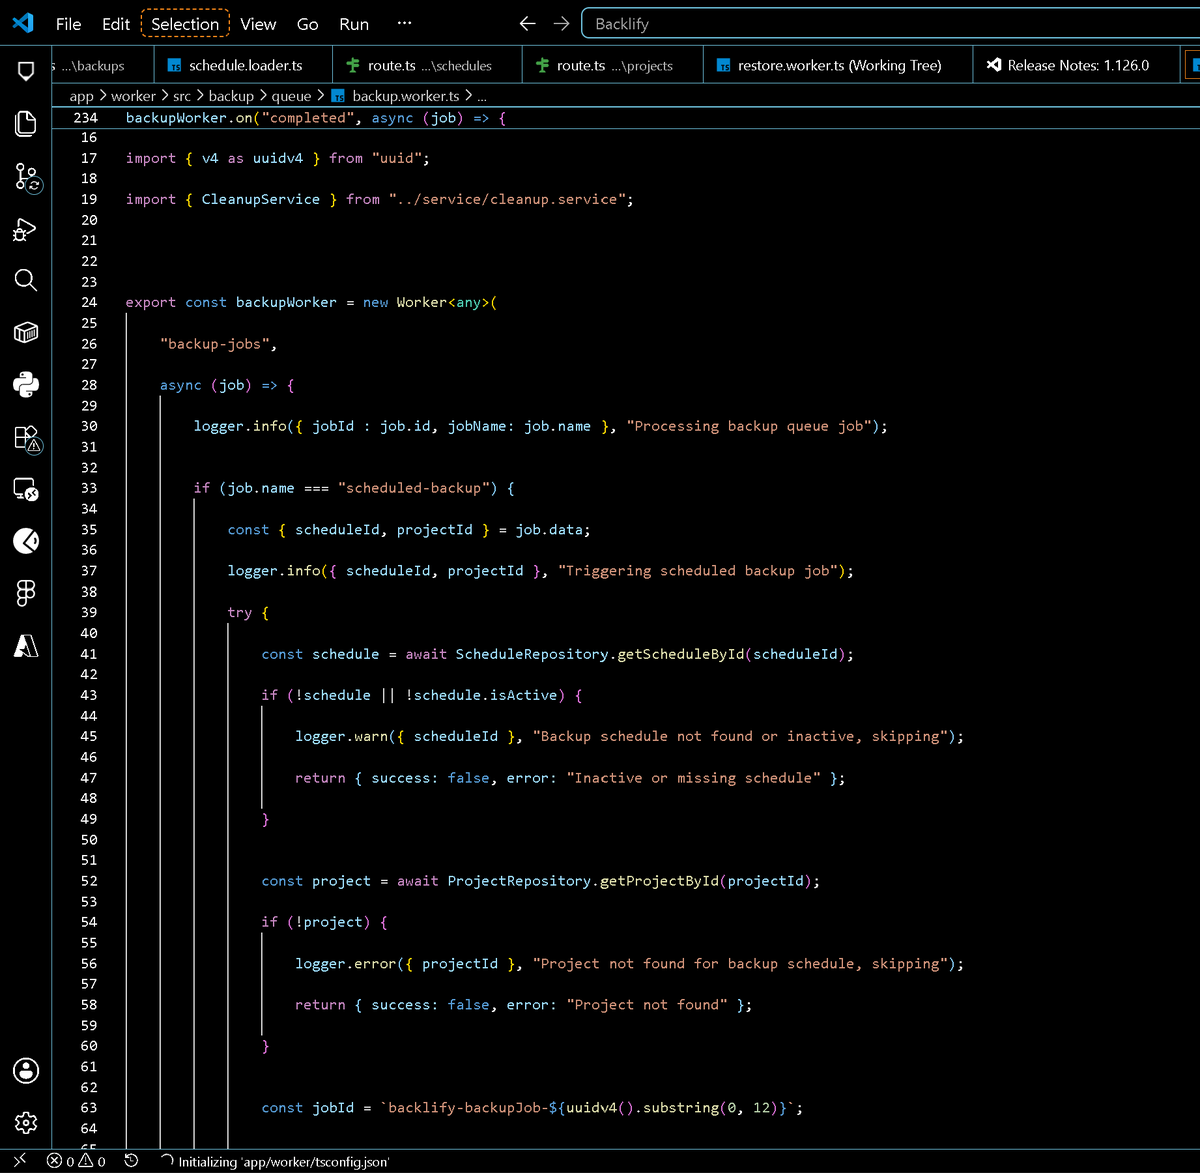Open the Accounts menu icon
The image size is (1200, 1173).
pos(26,1071)
